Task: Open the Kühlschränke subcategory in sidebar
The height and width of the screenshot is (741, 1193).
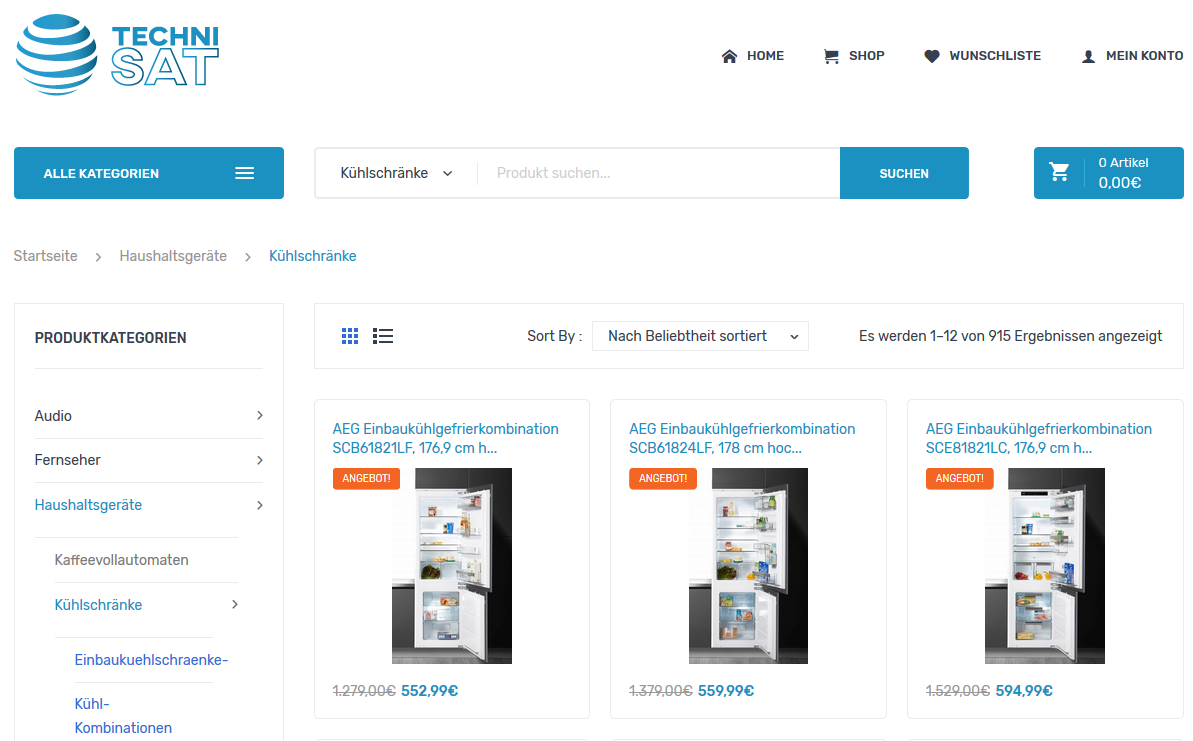Action: 98,605
